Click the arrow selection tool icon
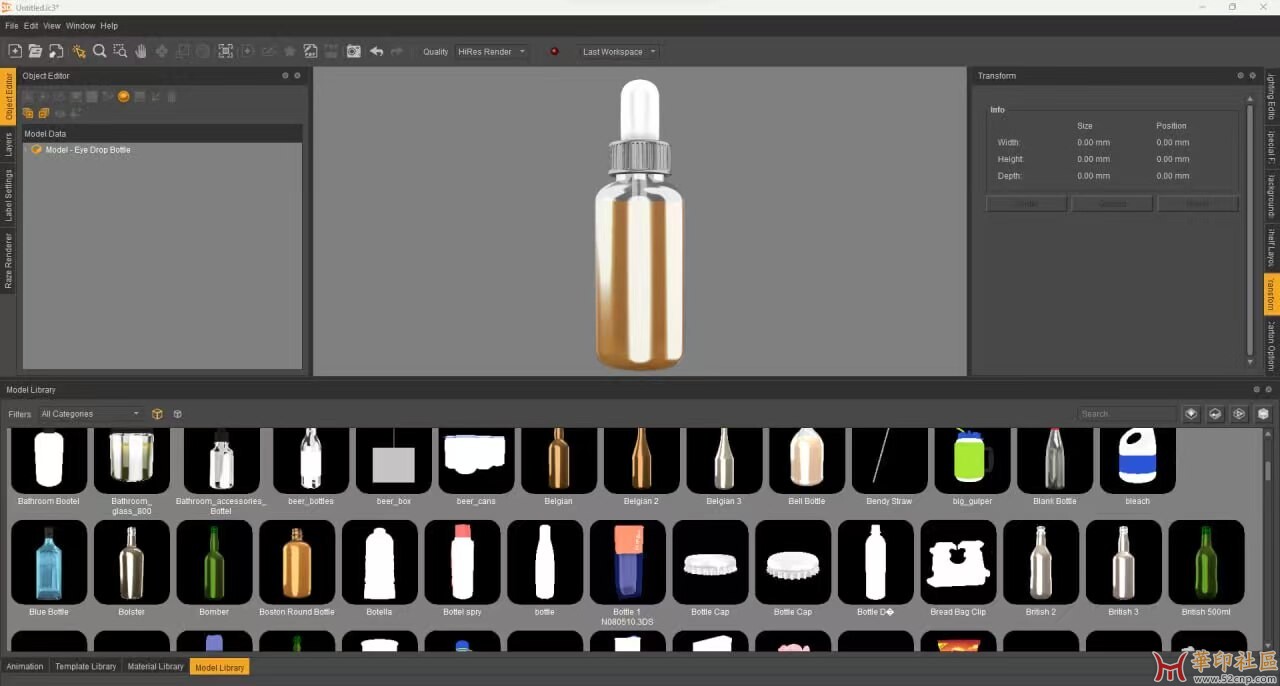1280x686 pixels. pos(78,51)
